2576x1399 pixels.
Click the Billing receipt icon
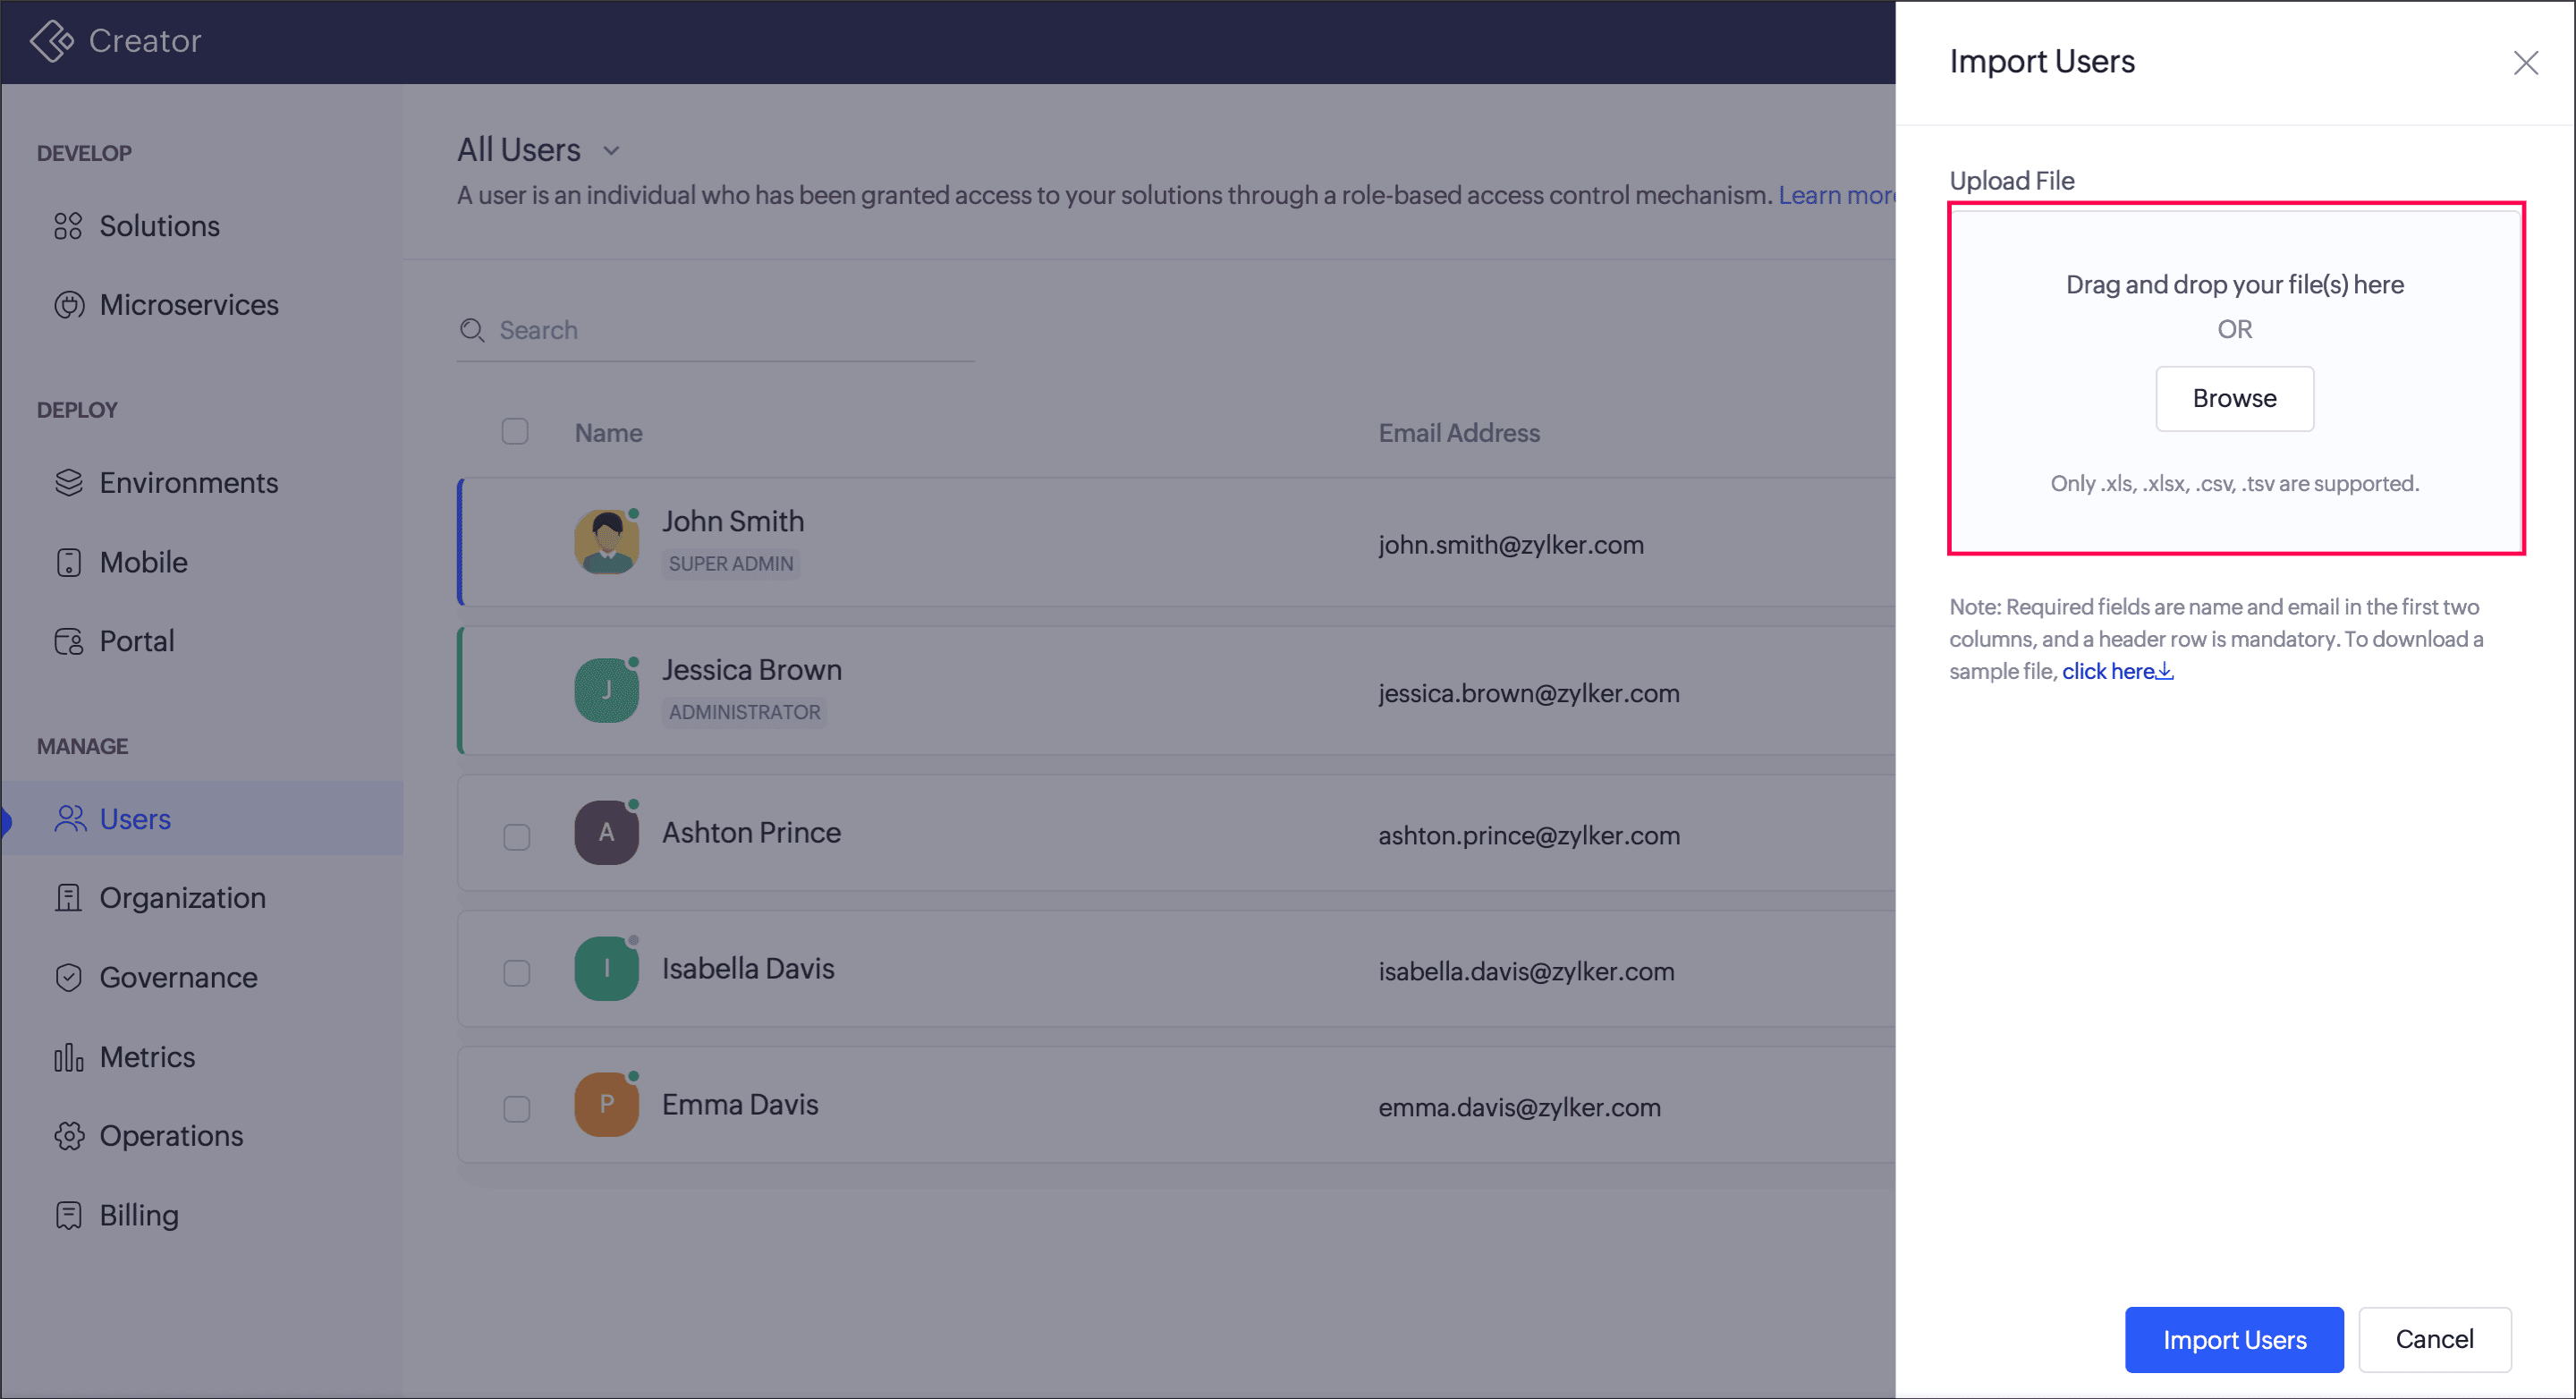tap(68, 1215)
